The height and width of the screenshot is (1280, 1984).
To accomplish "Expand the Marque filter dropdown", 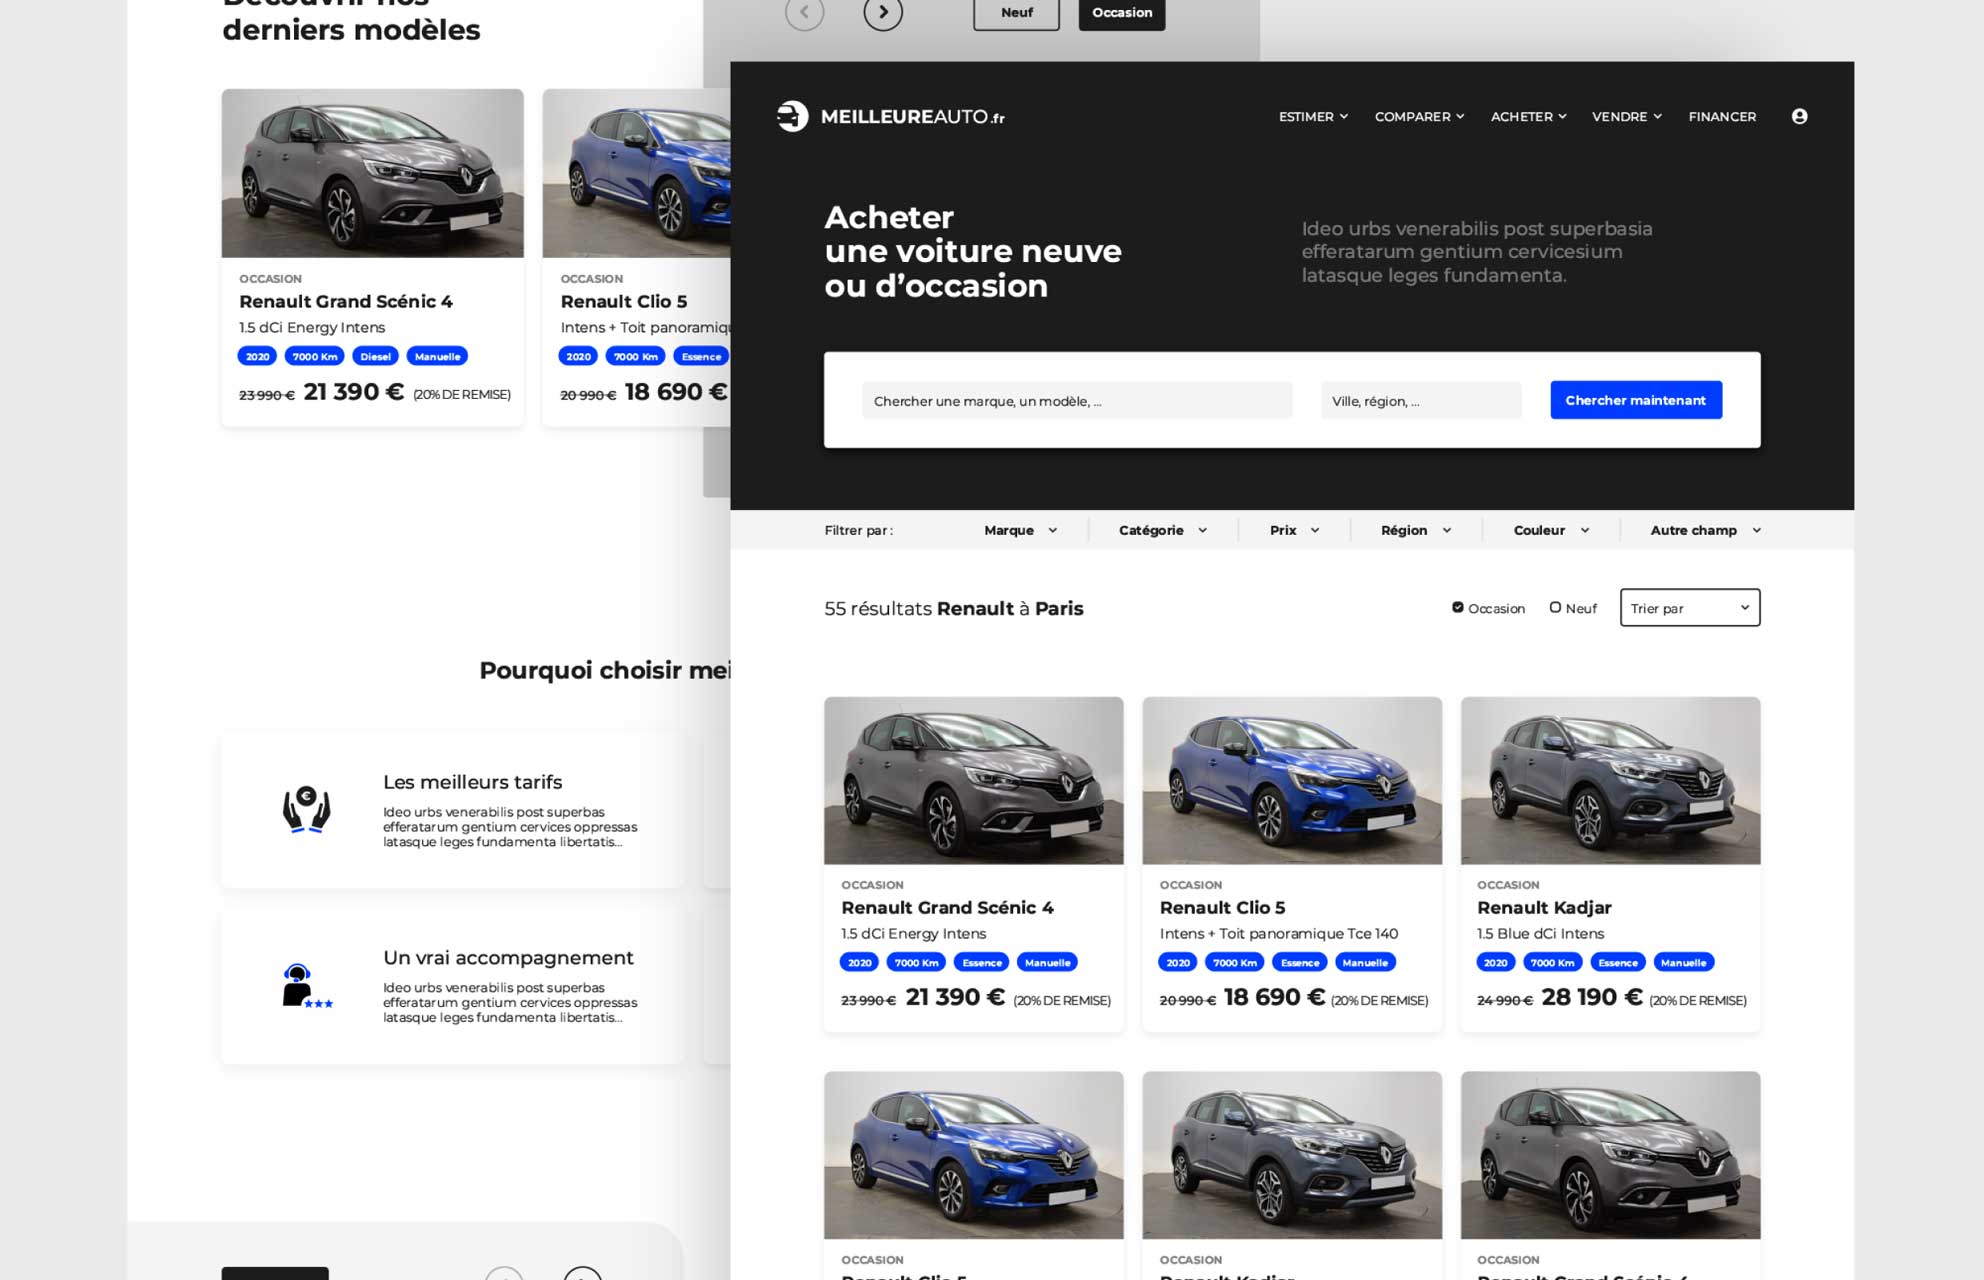I will [x=1020, y=530].
